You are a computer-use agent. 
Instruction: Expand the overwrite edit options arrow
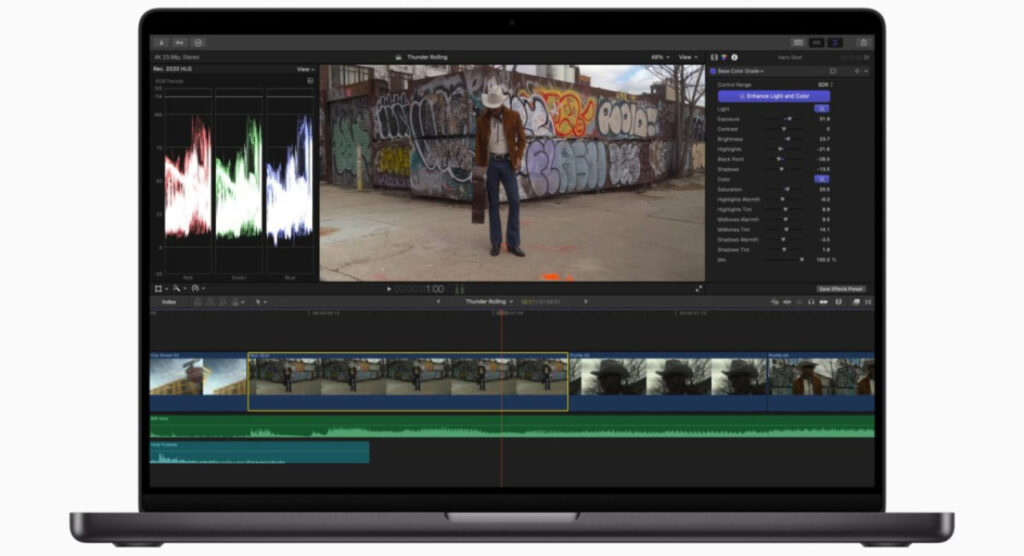tap(243, 303)
